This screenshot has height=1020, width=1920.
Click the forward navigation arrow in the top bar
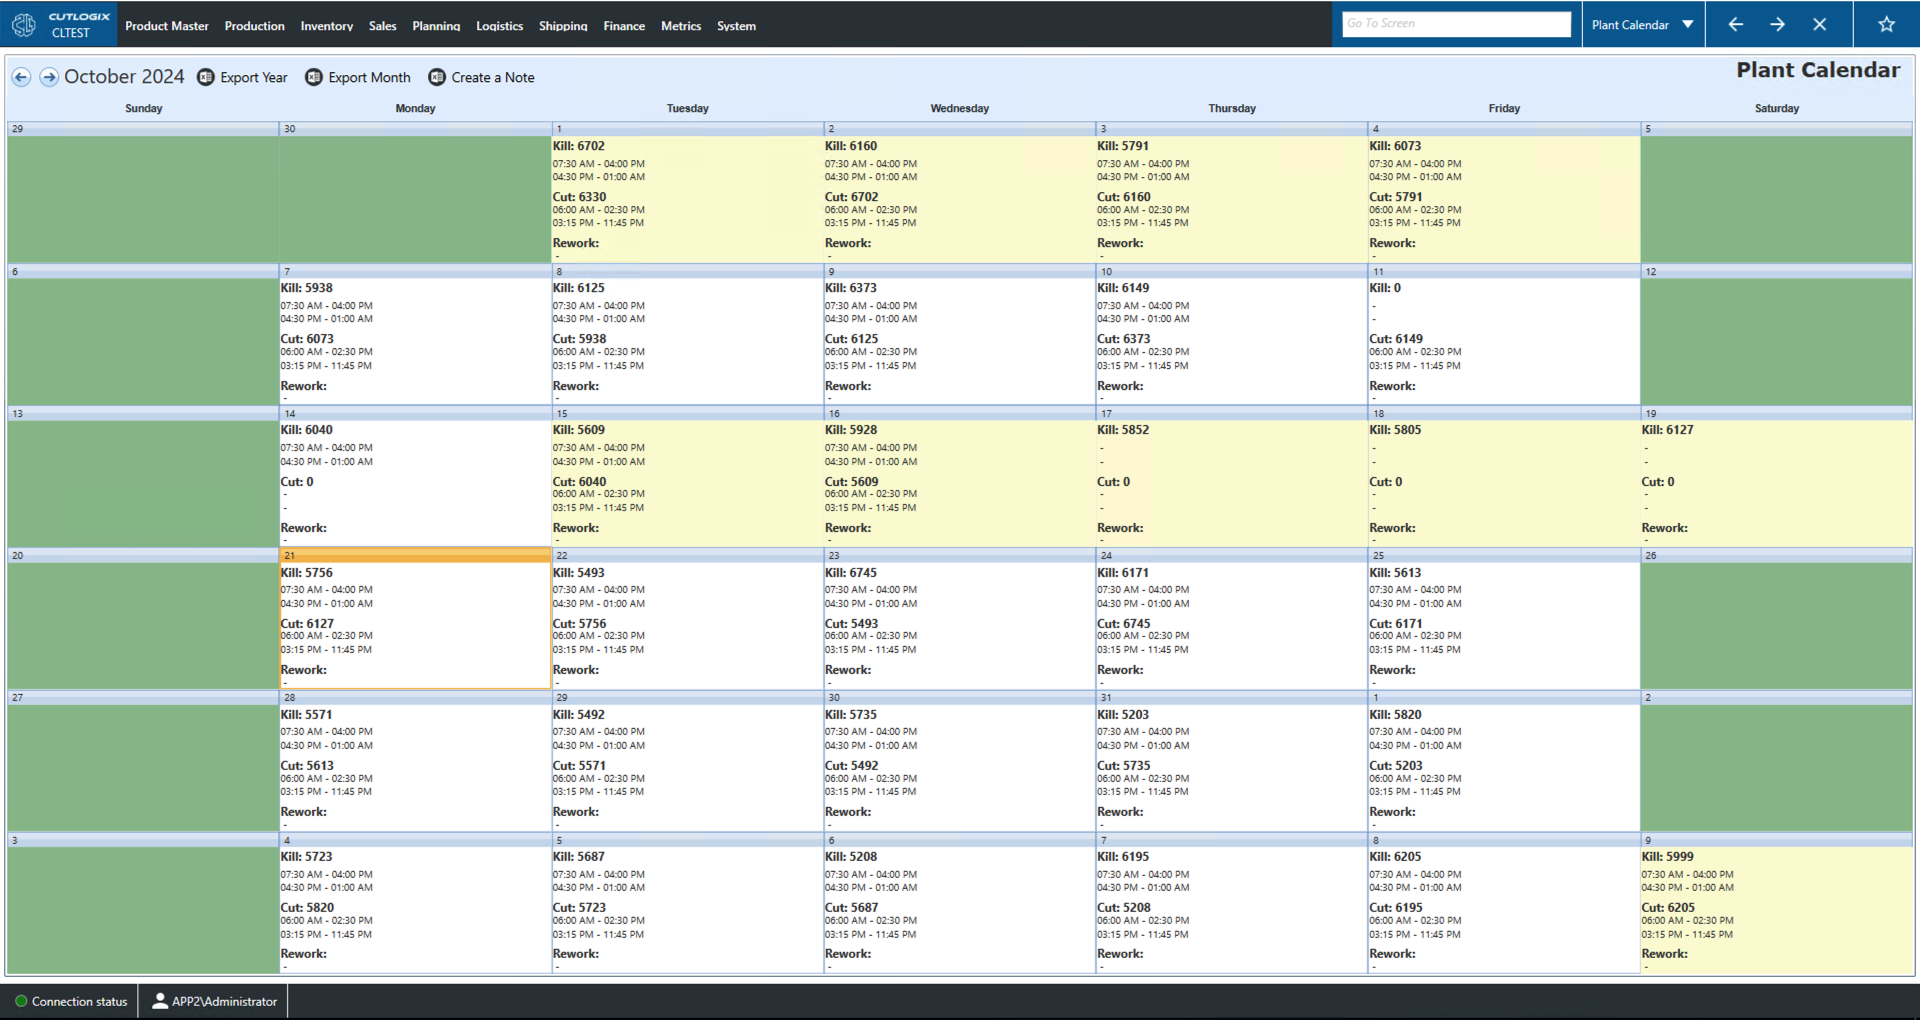(1778, 24)
